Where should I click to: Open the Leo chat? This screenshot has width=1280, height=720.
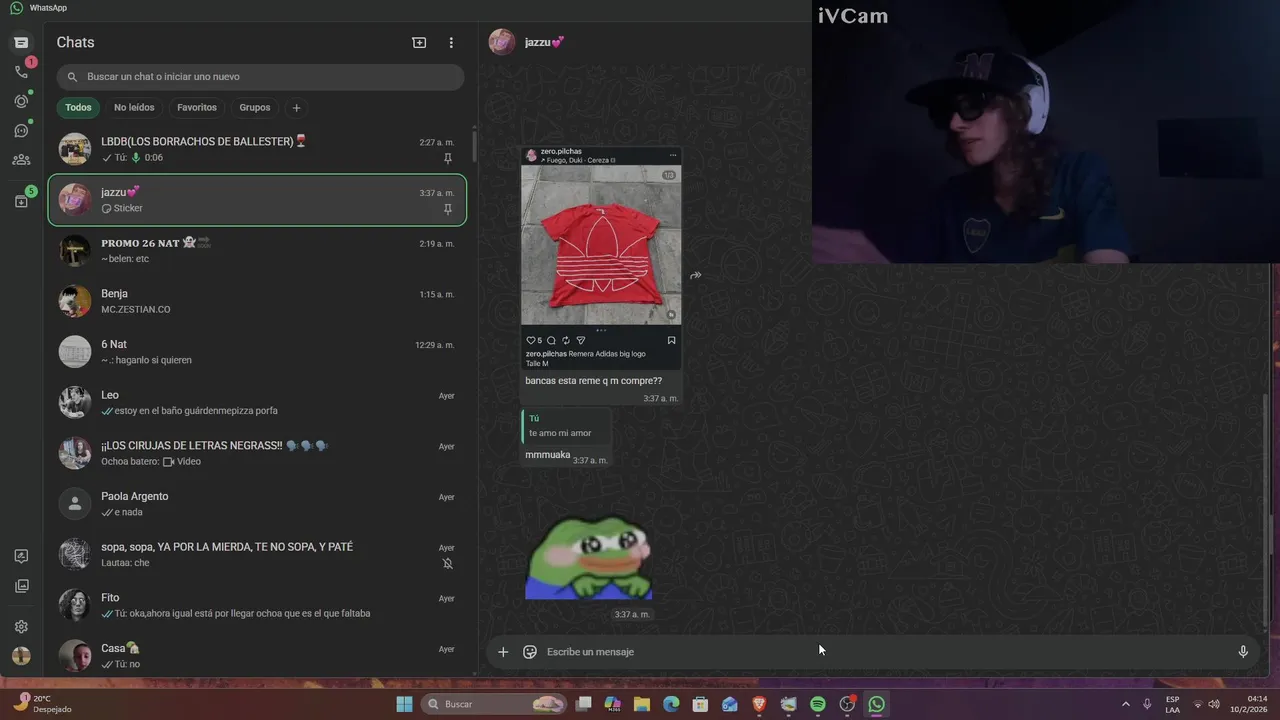click(257, 402)
